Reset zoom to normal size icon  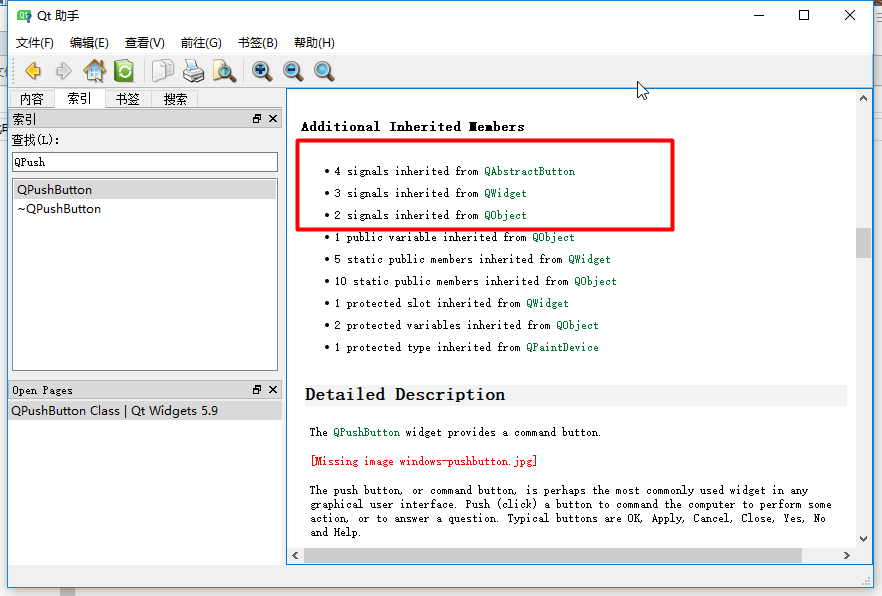point(323,71)
